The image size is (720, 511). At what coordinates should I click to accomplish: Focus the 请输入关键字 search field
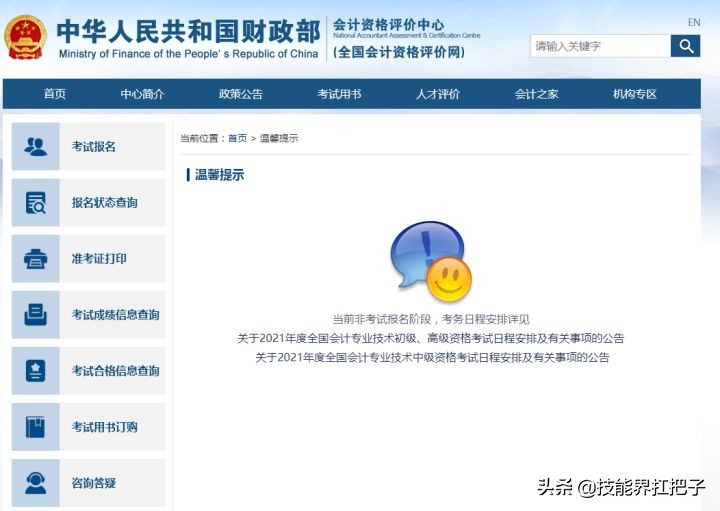[x=600, y=46]
